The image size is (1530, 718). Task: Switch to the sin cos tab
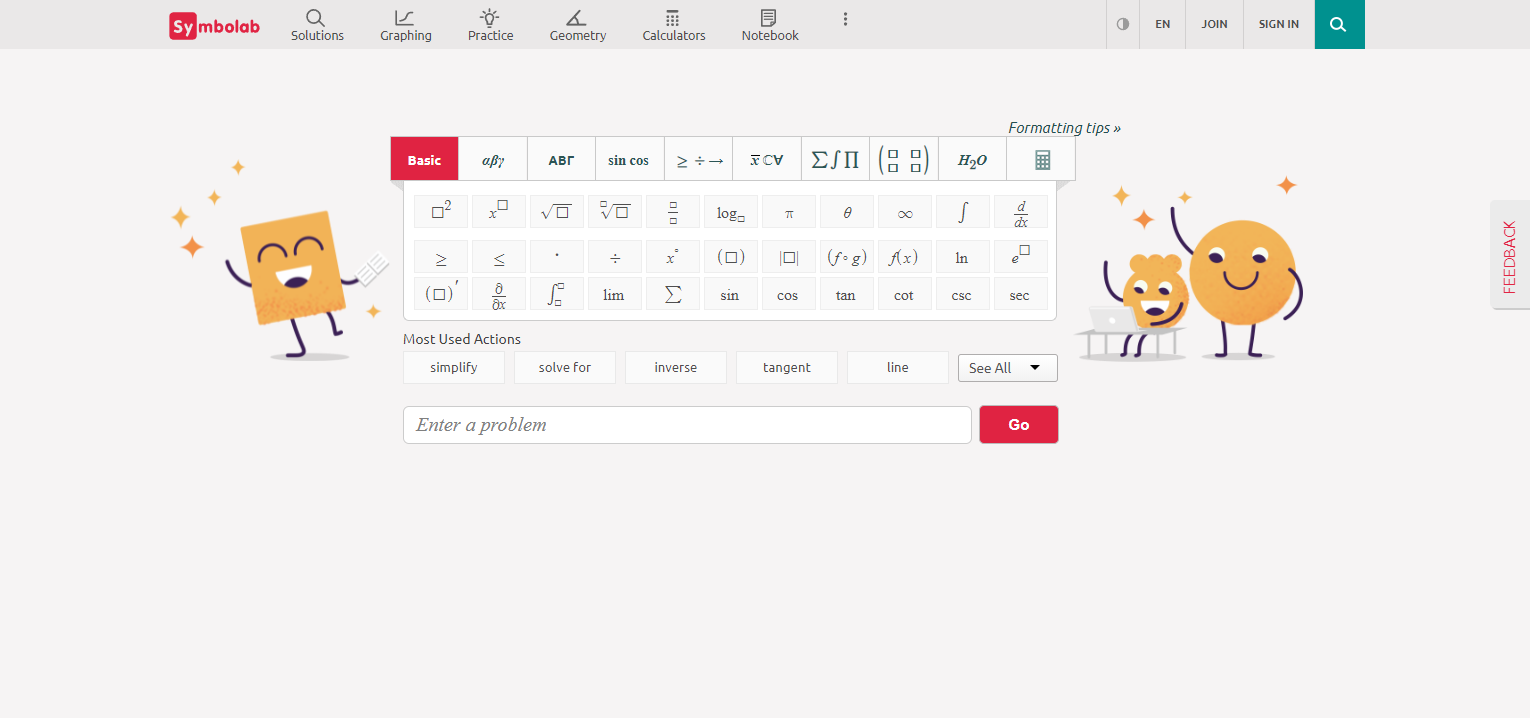coord(628,160)
